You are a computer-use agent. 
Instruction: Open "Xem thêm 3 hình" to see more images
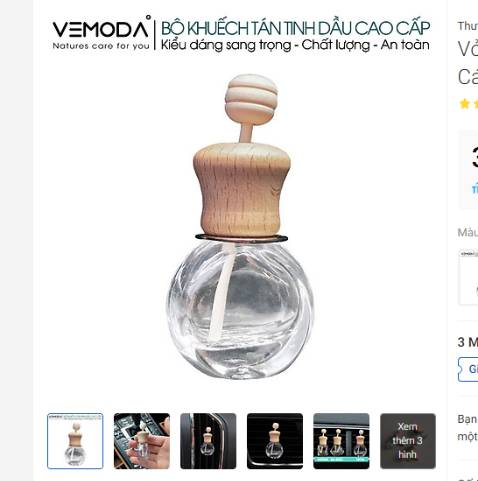point(408,441)
